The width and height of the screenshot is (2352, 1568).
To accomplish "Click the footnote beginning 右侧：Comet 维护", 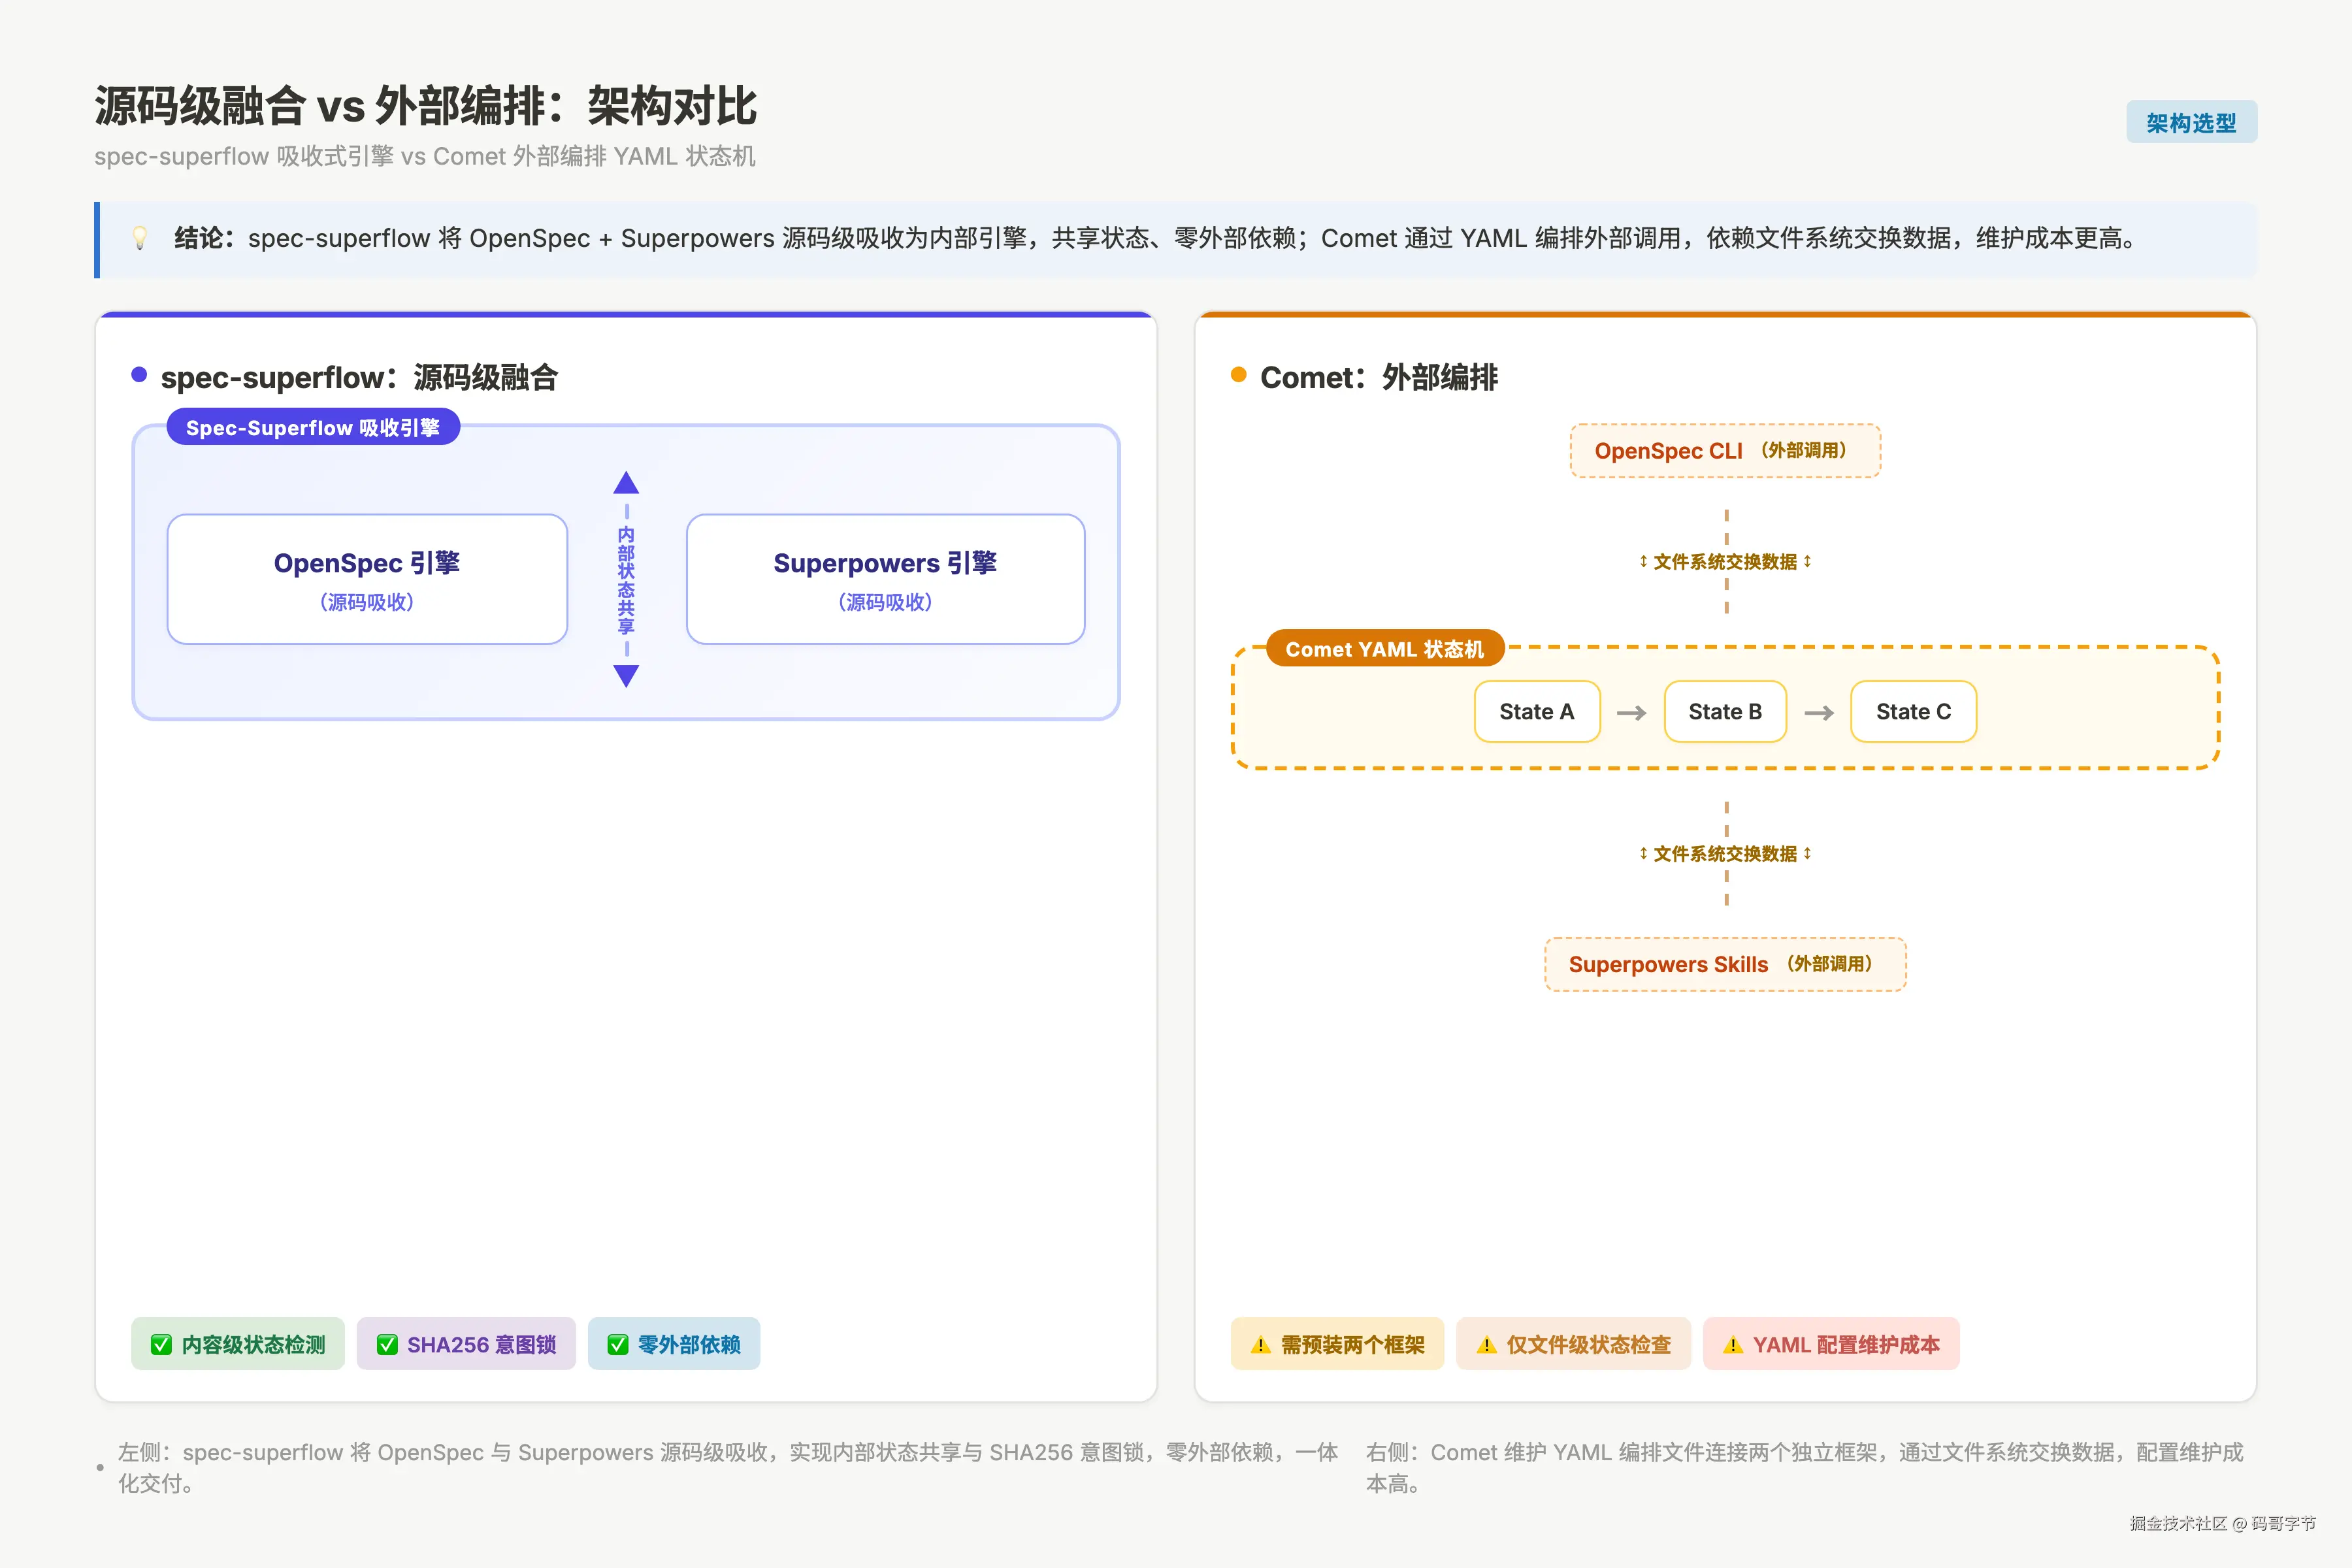I will tap(1805, 1468).
